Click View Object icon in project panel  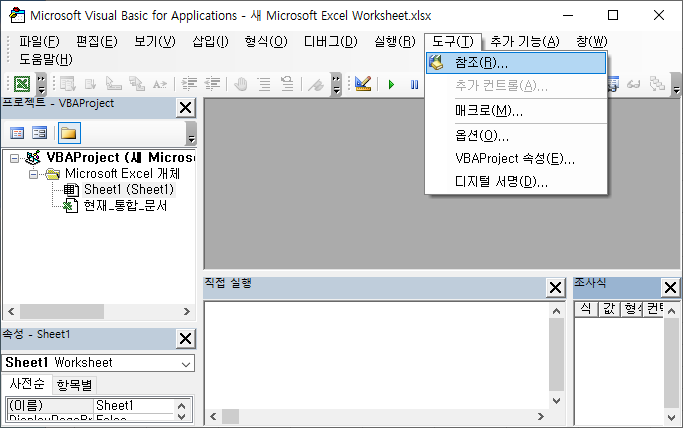[40, 133]
